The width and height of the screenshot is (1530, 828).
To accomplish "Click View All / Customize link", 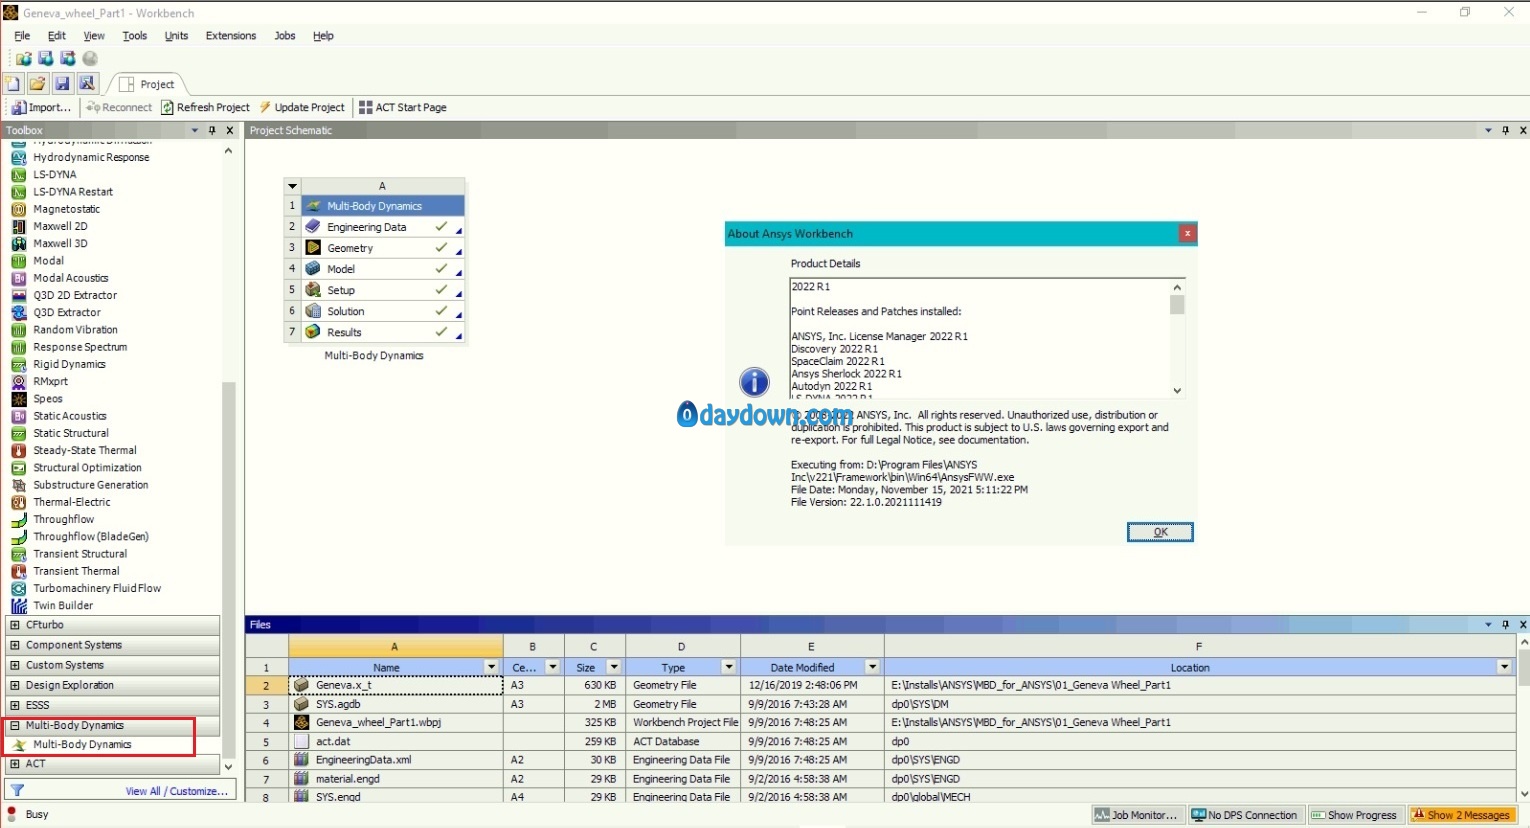I will pyautogui.click(x=176, y=791).
